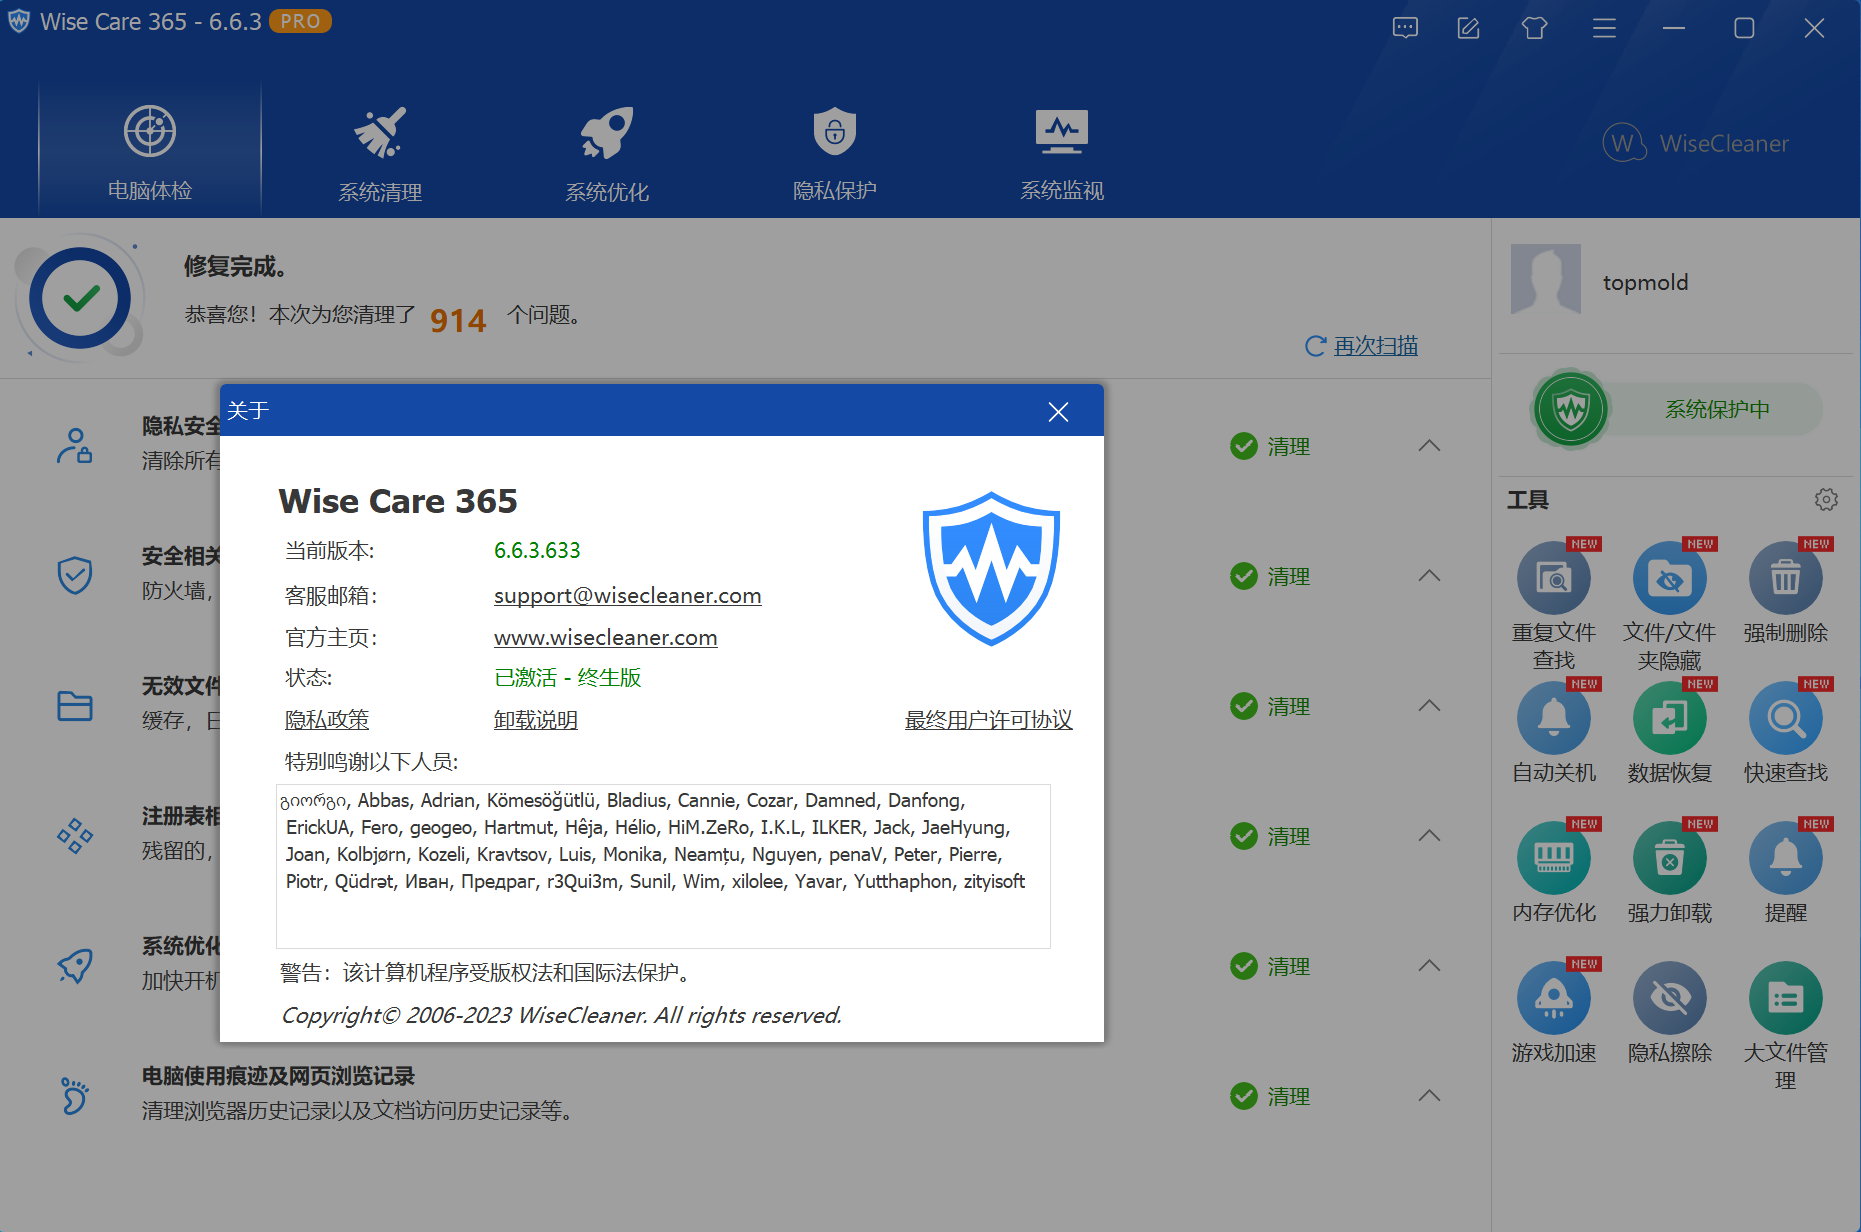The image size is (1861, 1232).
Task: Click 清理 status in 隐私安全 row
Action: point(1270,446)
